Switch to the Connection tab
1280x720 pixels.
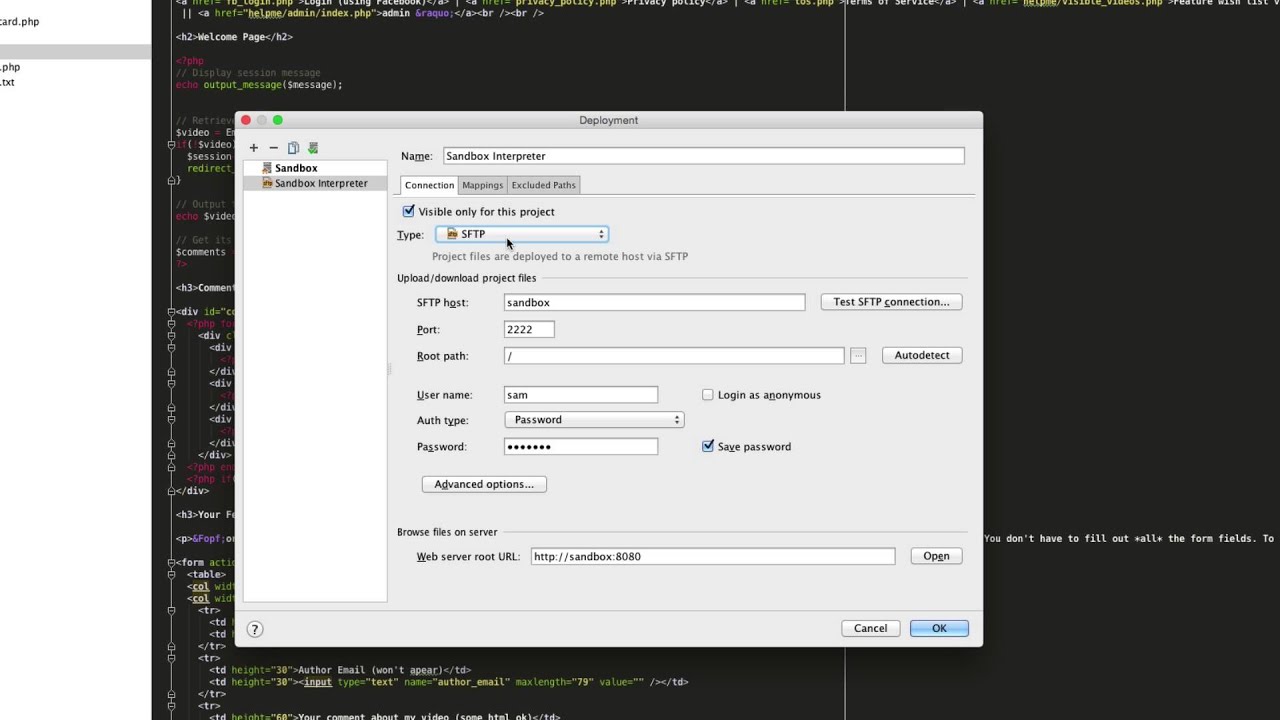[x=429, y=185]
